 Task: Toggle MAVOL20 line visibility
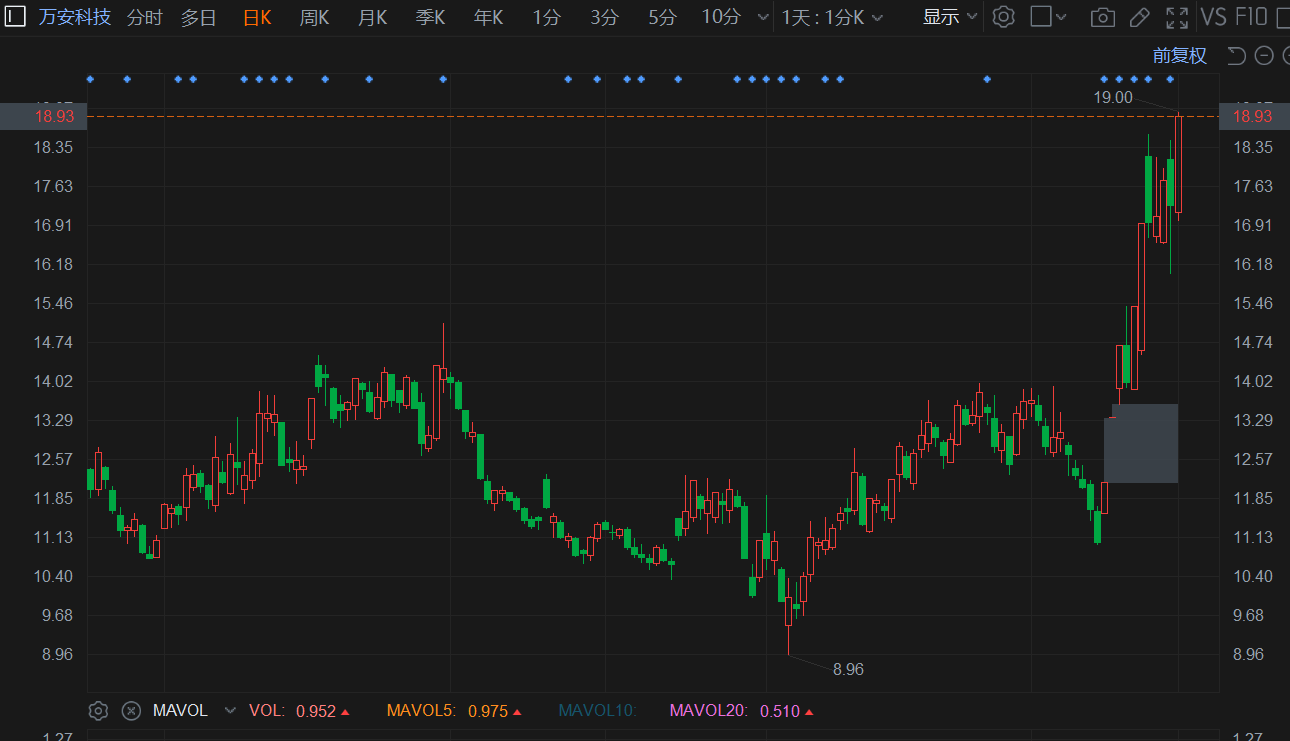pos(708,711)
